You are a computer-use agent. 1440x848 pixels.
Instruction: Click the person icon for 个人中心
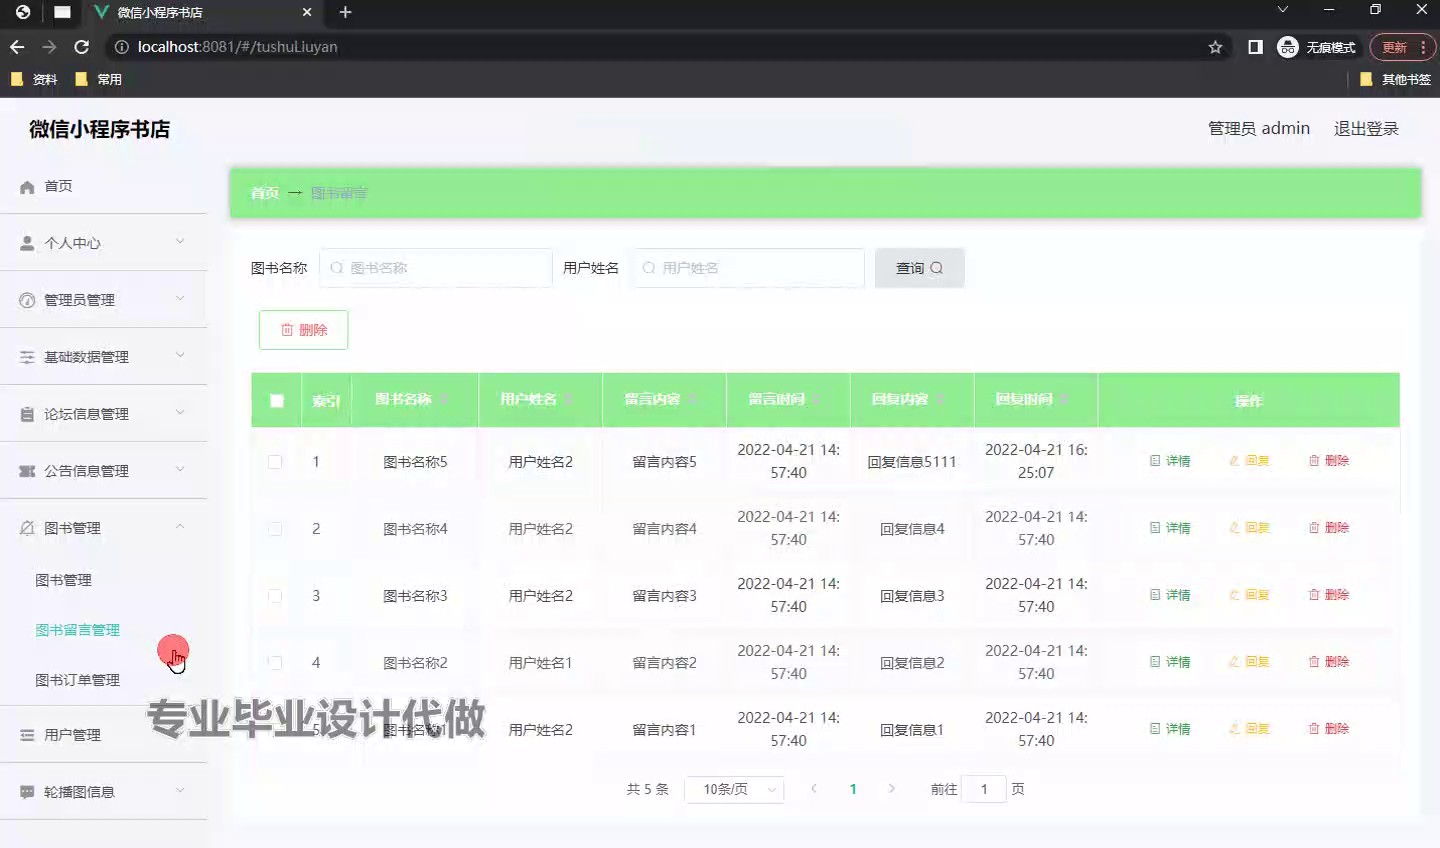click(27, 243)
